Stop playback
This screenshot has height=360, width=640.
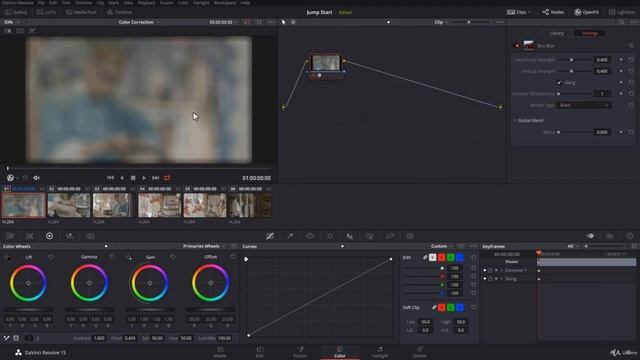click(133, 178)
